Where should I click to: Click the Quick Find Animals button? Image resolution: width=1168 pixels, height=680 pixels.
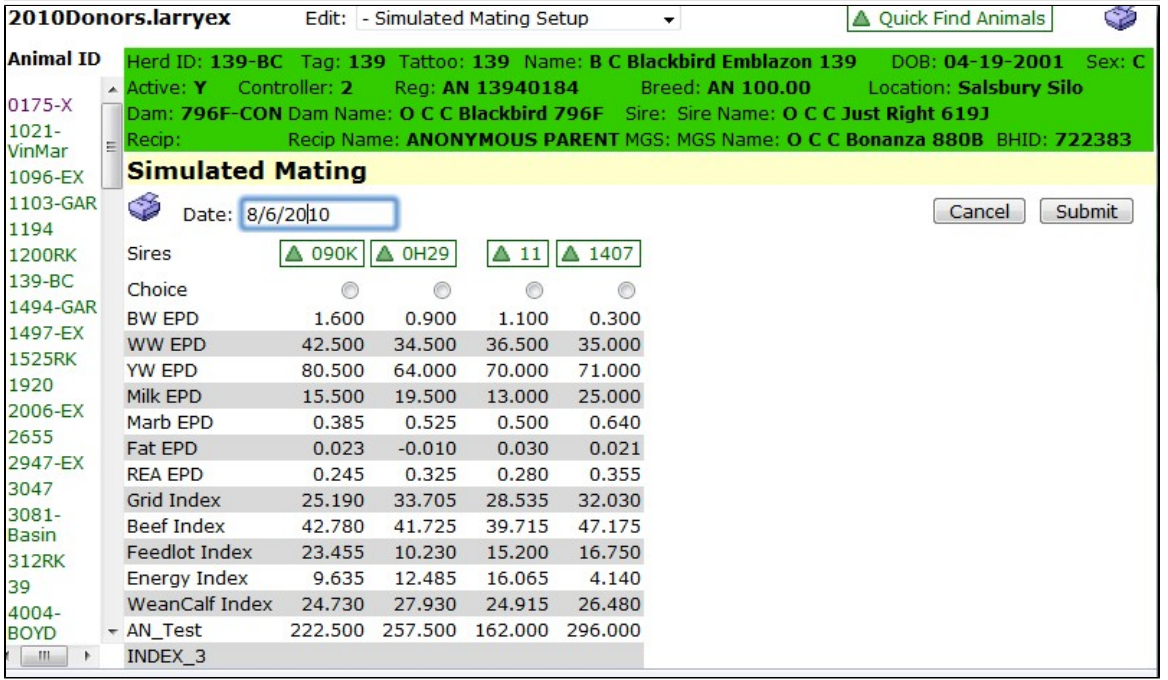949,19
